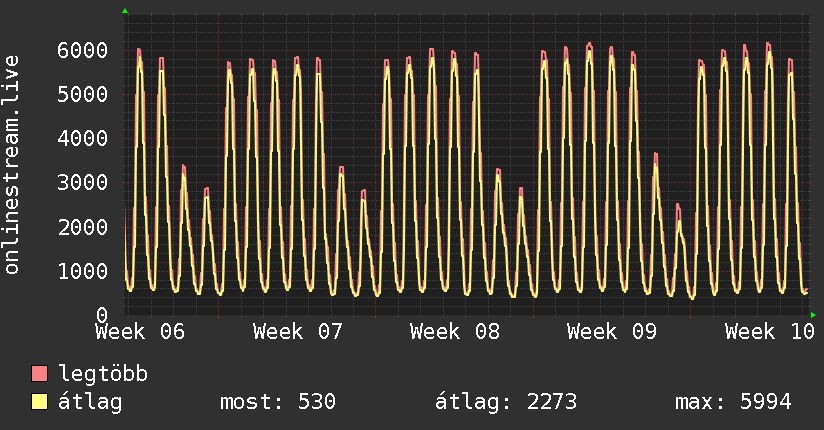Click the yellow átlag legend swatch
Screen dimensions: 824x430
[x=39, y=401]
